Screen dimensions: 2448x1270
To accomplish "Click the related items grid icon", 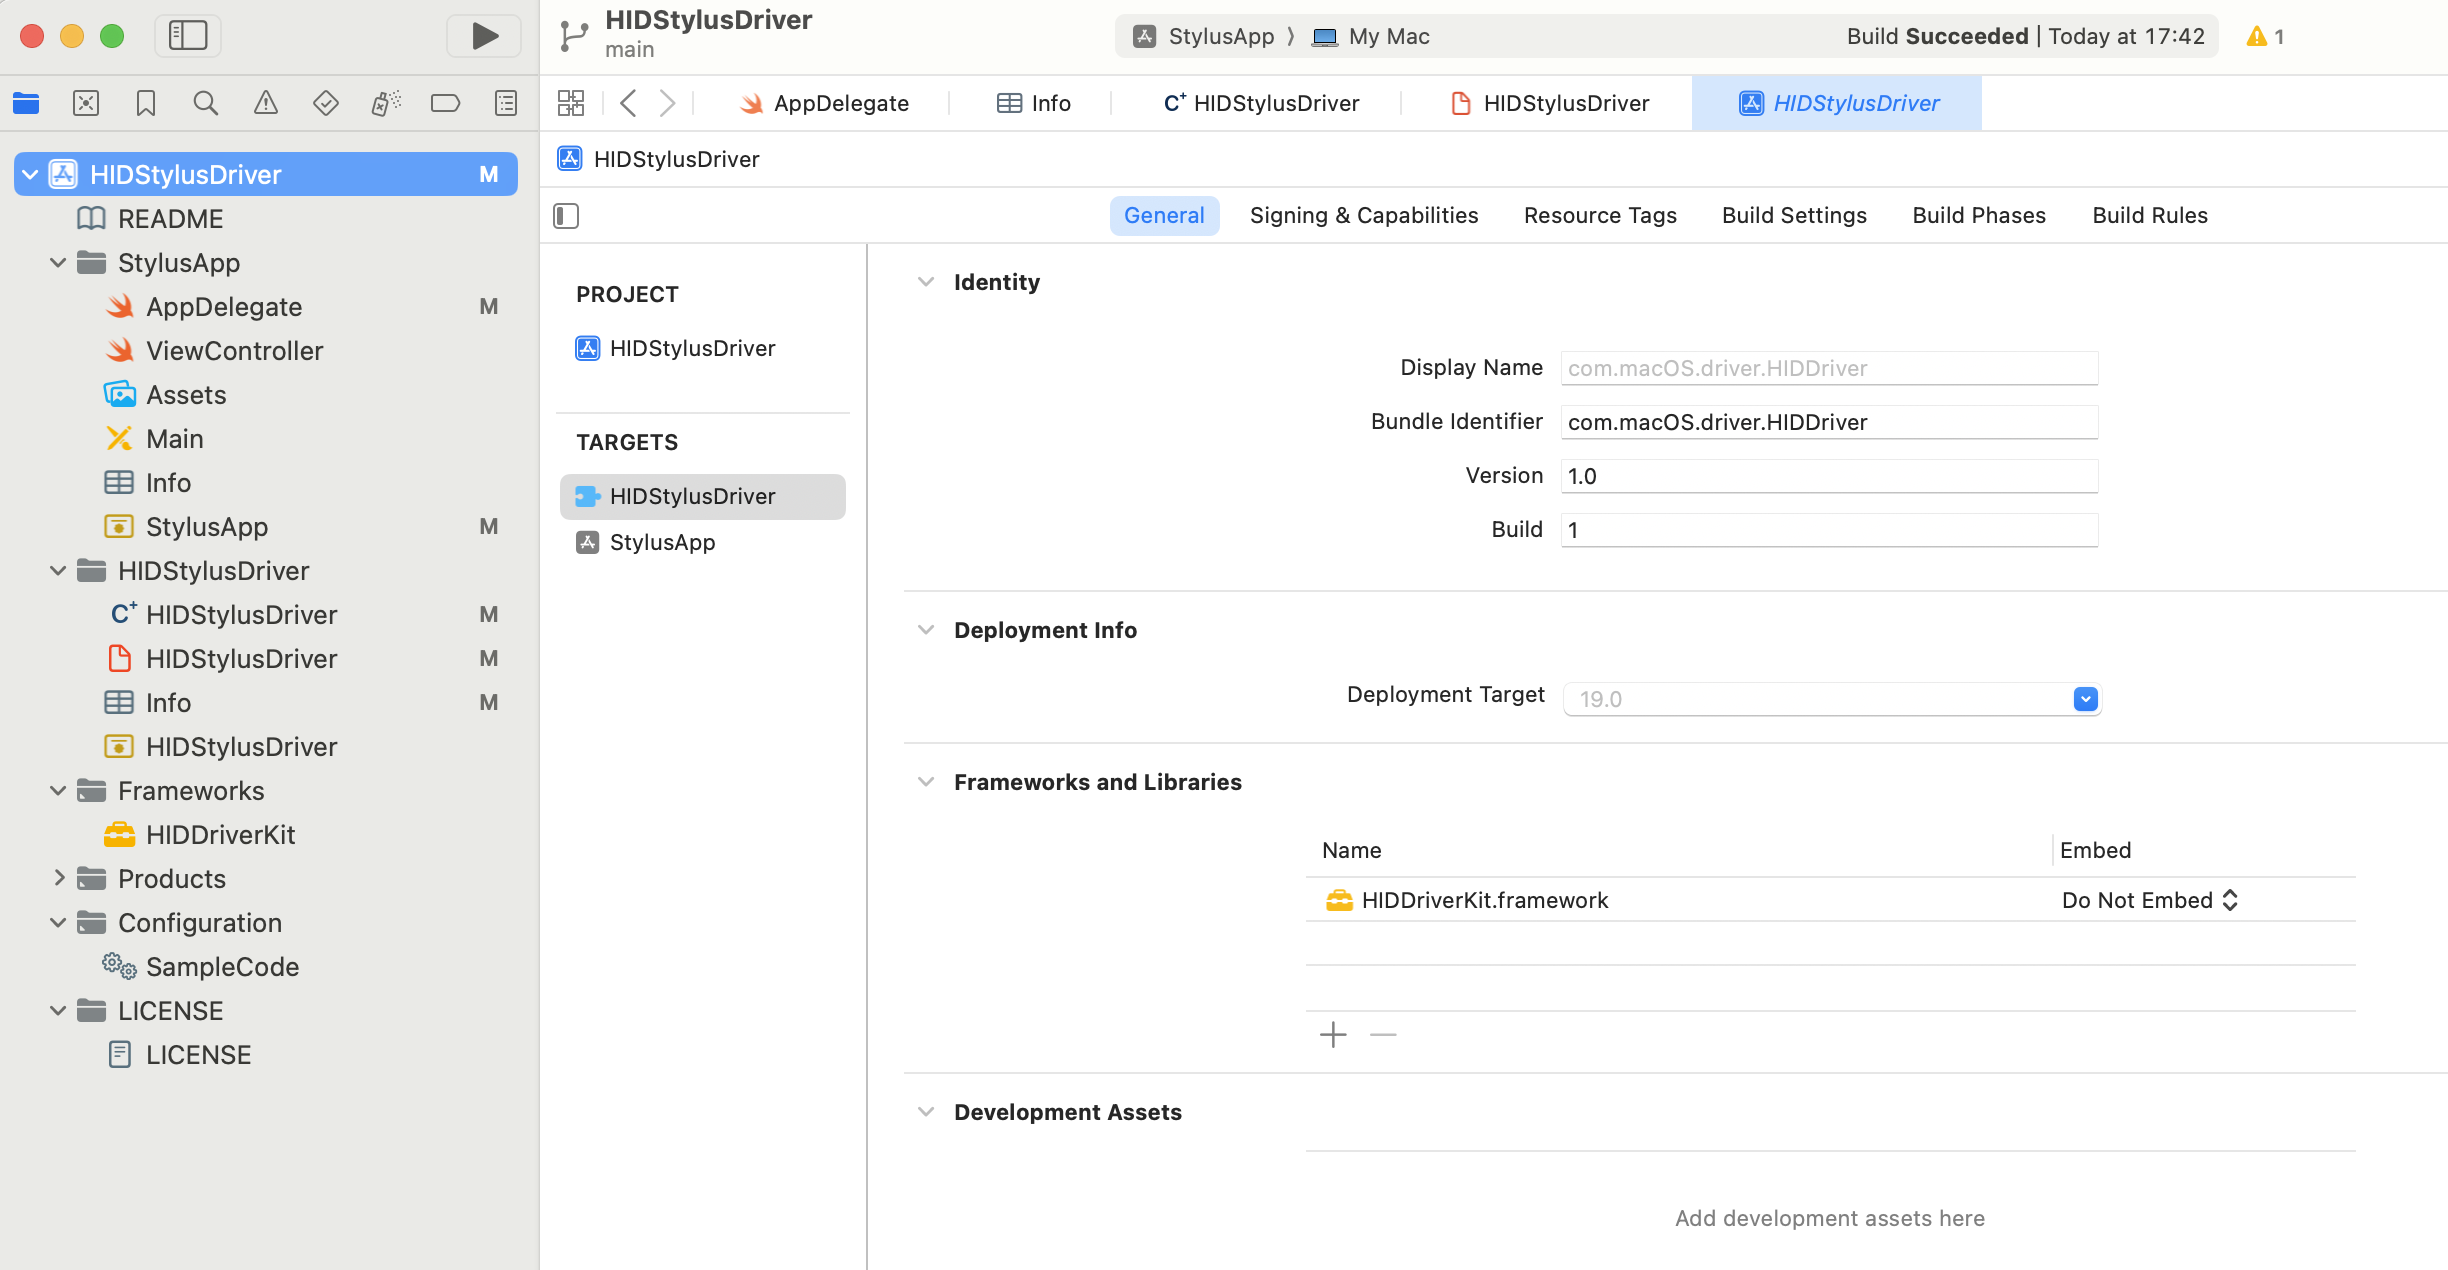I will point(571,103).
